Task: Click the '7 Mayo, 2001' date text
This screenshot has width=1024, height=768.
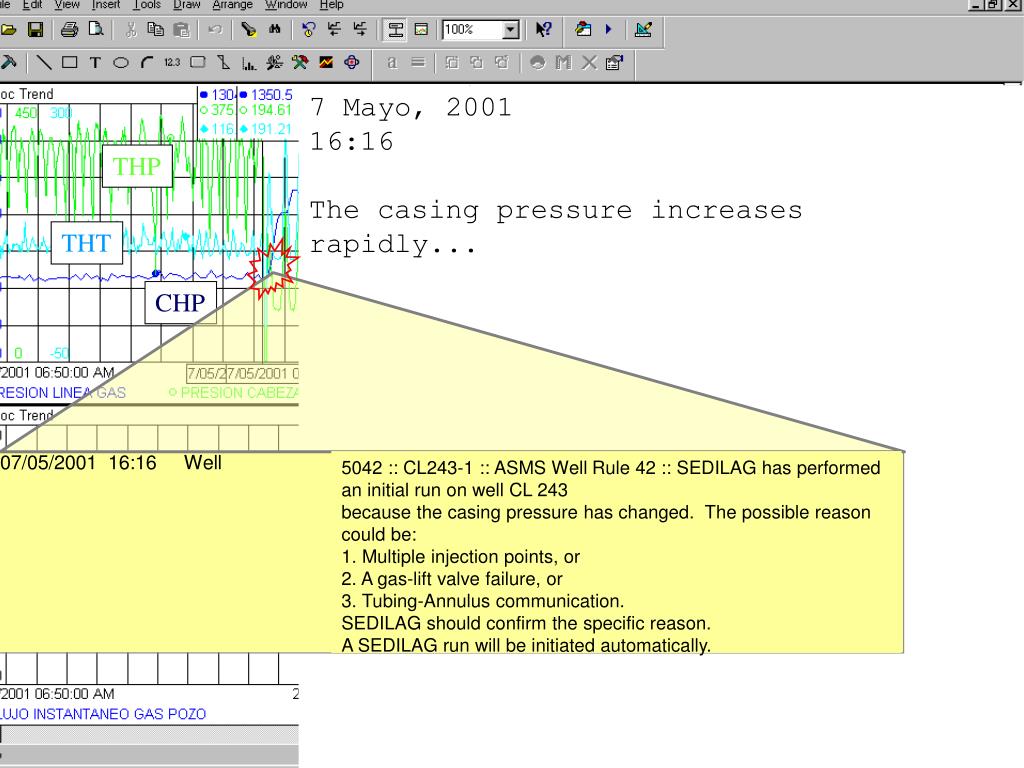Action: 411,108
